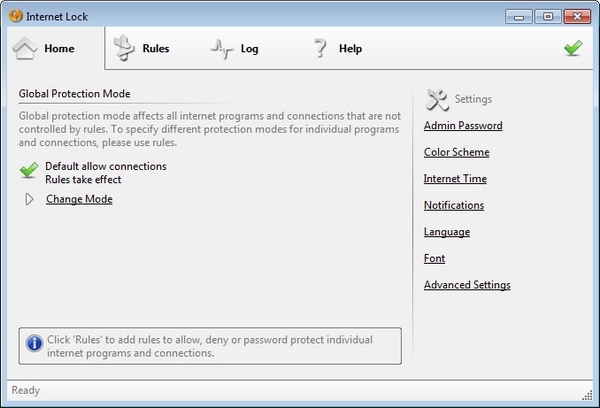Open the Notifications settings link
600x408 pixels.
point(454,205)
